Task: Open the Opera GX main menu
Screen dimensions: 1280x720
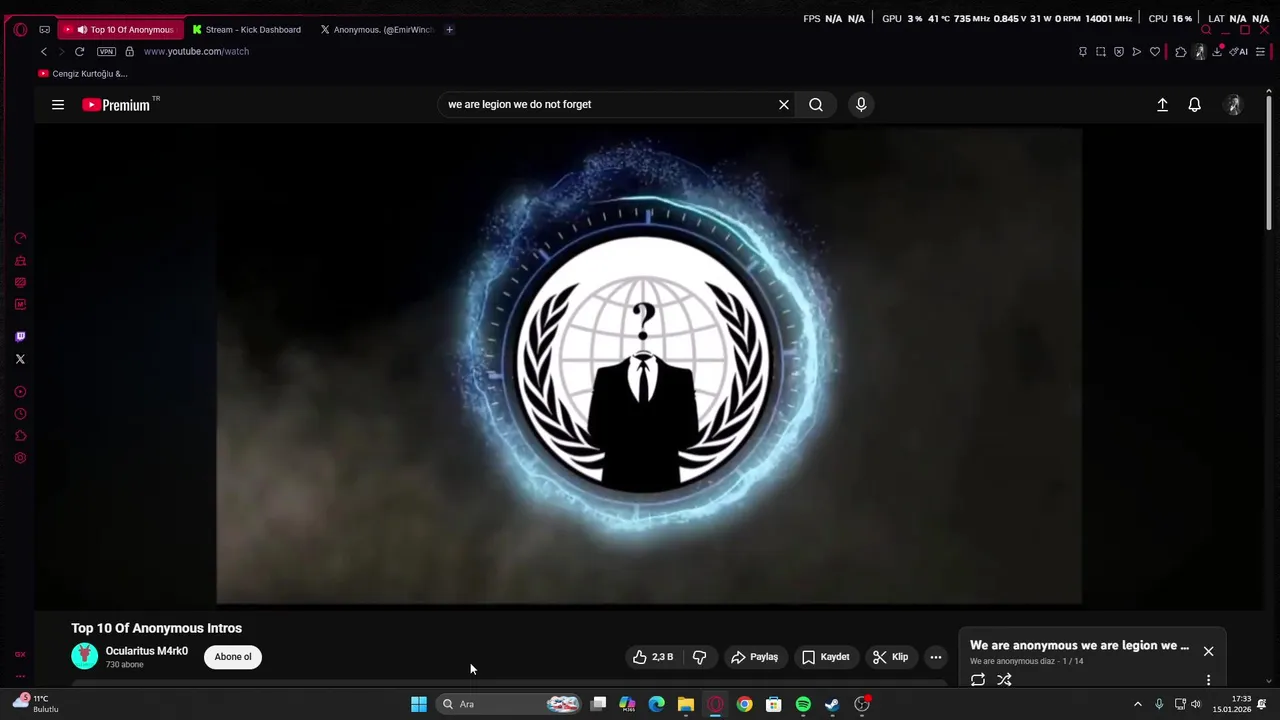Action: point(20,30)
